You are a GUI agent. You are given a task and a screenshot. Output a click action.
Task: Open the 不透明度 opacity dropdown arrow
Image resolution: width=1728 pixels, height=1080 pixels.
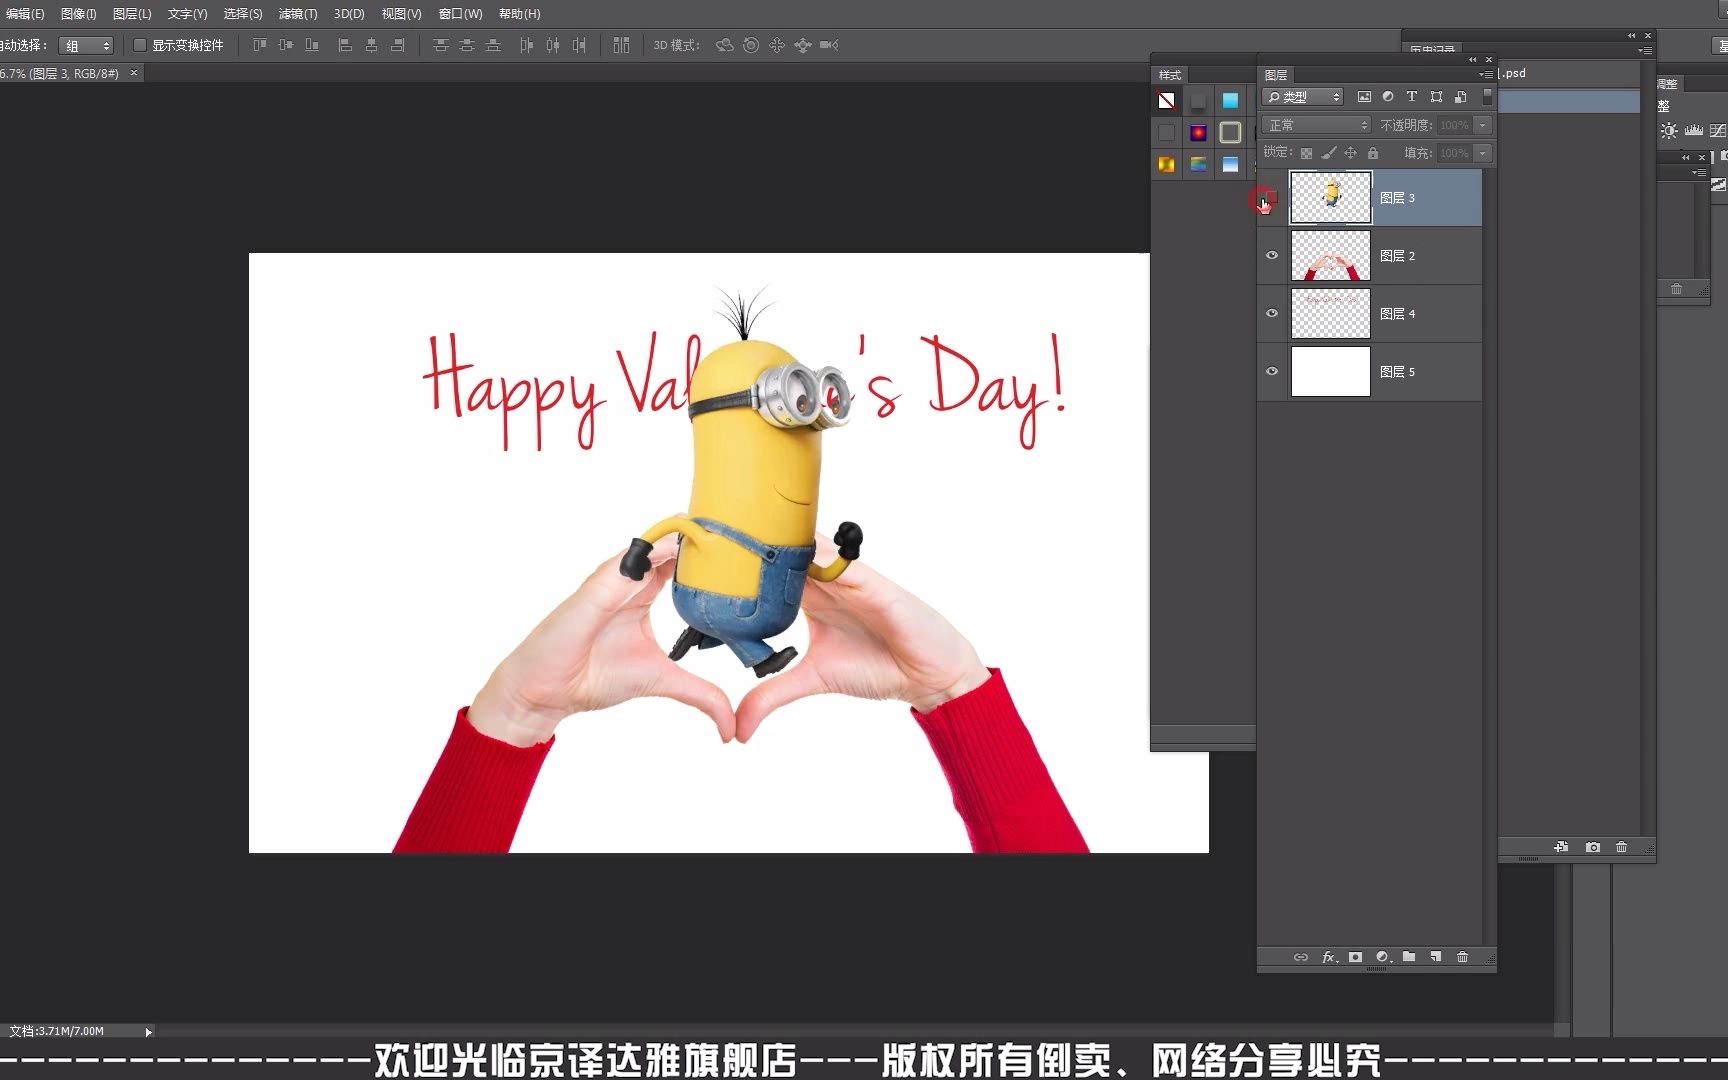[1483, 125]
